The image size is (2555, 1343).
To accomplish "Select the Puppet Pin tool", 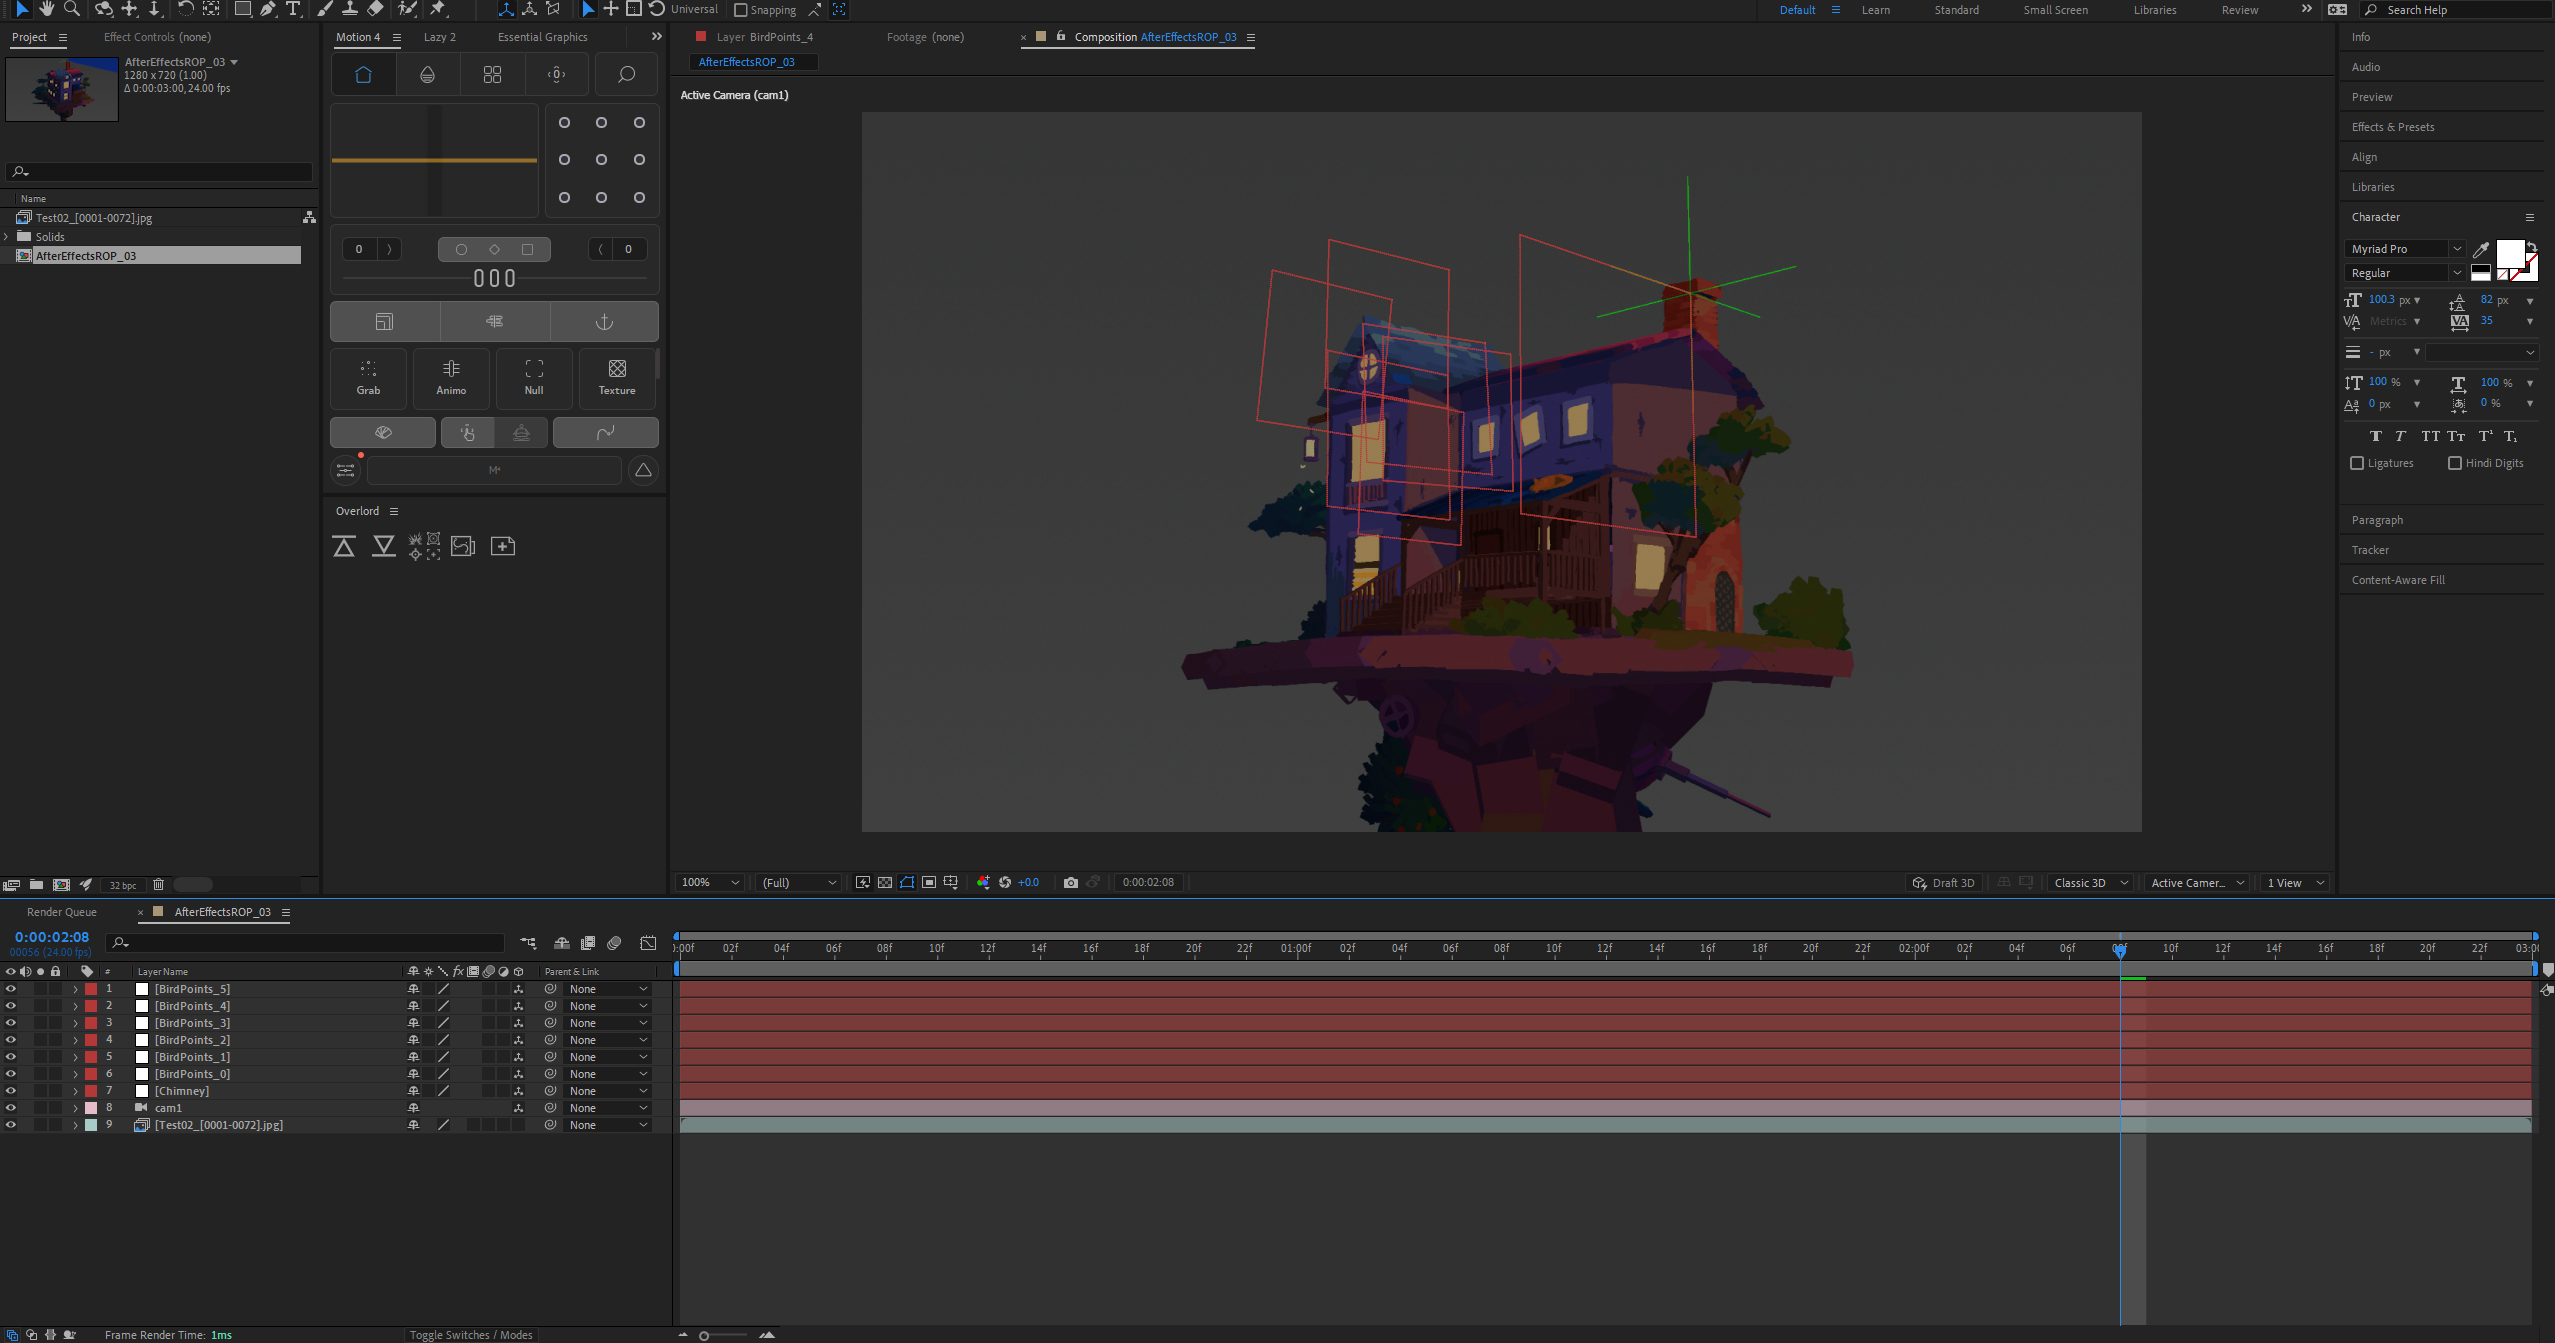I will 438,9.
